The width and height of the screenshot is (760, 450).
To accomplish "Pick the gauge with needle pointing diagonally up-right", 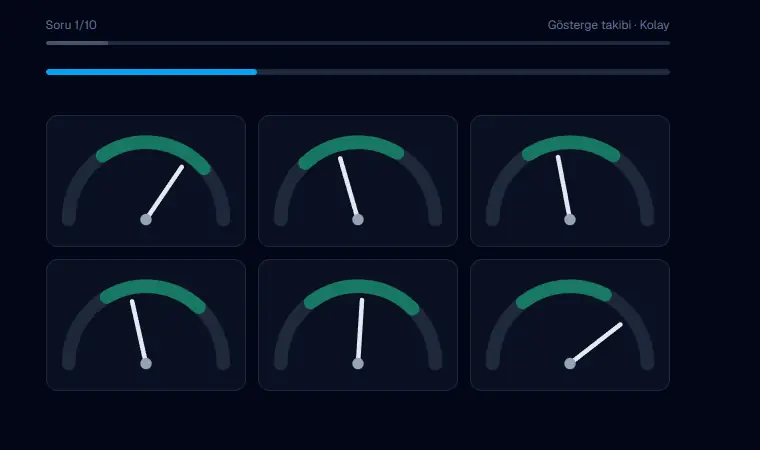I will (146, 181).
